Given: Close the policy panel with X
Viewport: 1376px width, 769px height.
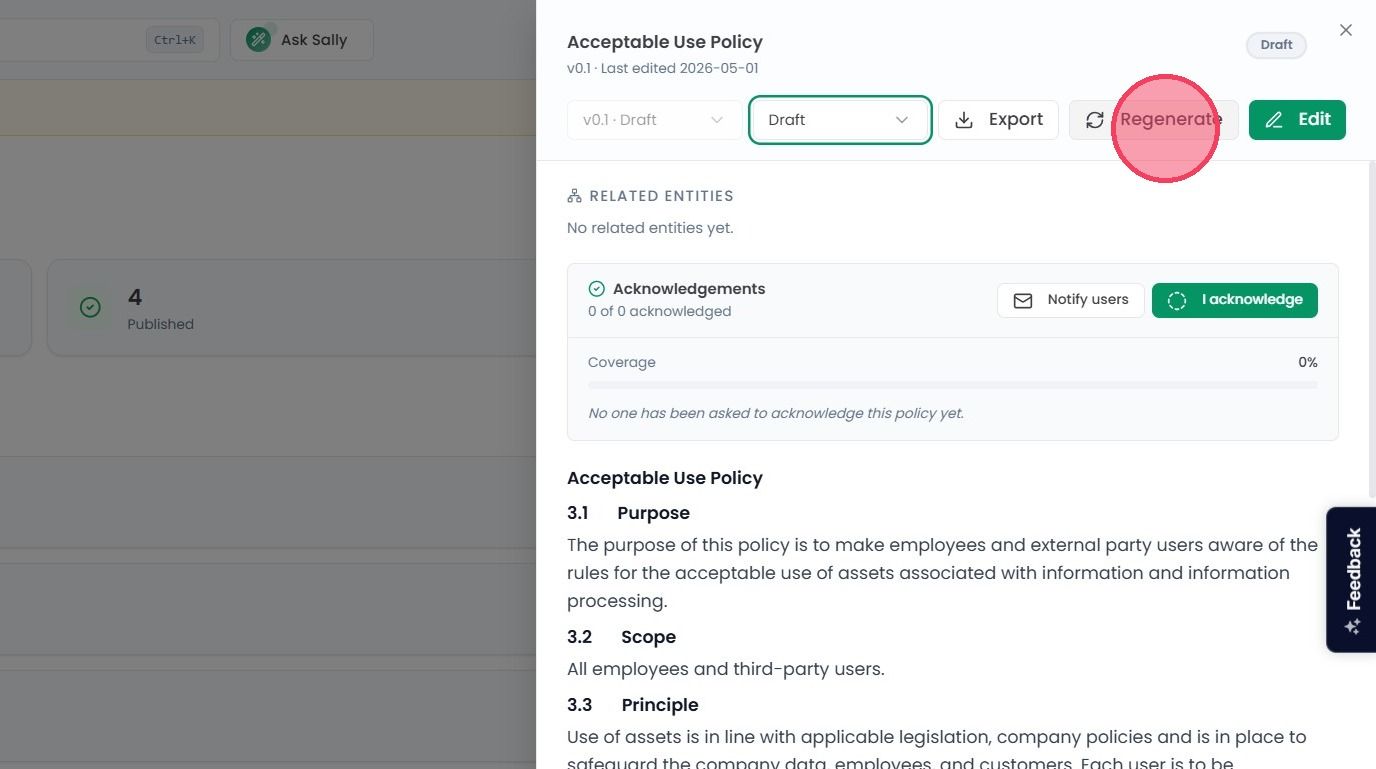Looking at the screenshot, I should [x=1346, y=30].
